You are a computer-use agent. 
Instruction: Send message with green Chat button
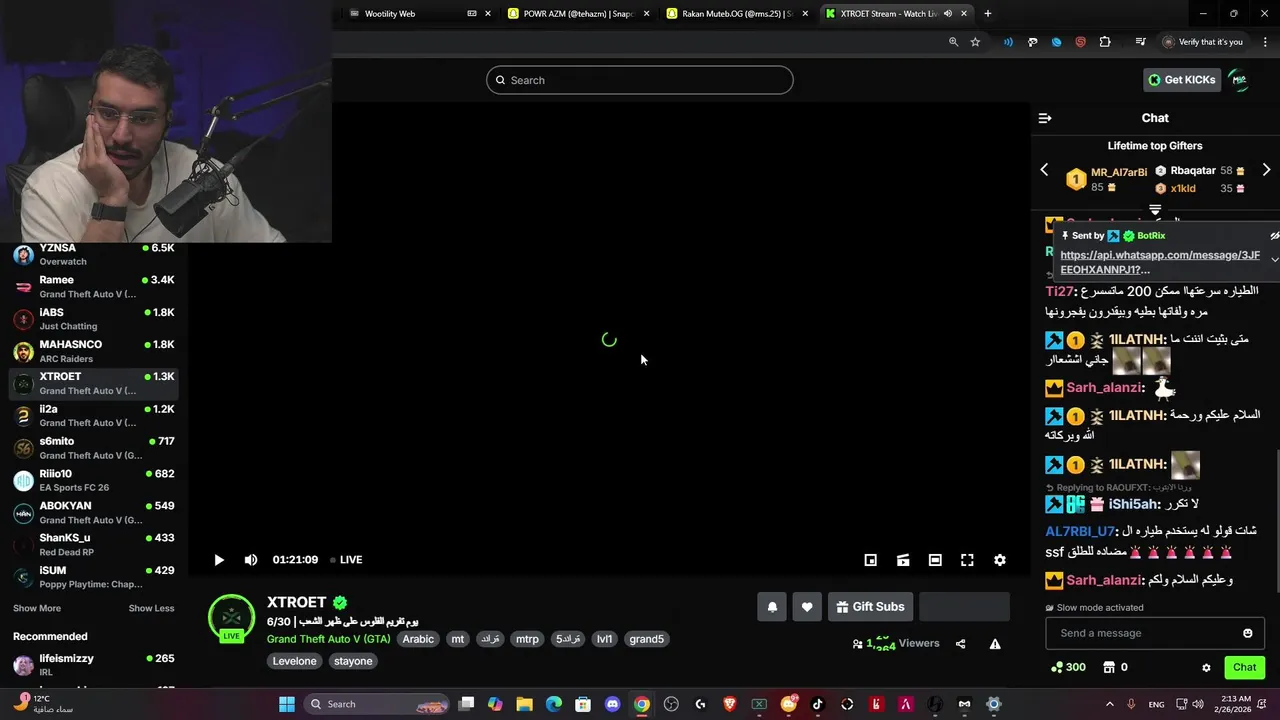[1244, 667]
